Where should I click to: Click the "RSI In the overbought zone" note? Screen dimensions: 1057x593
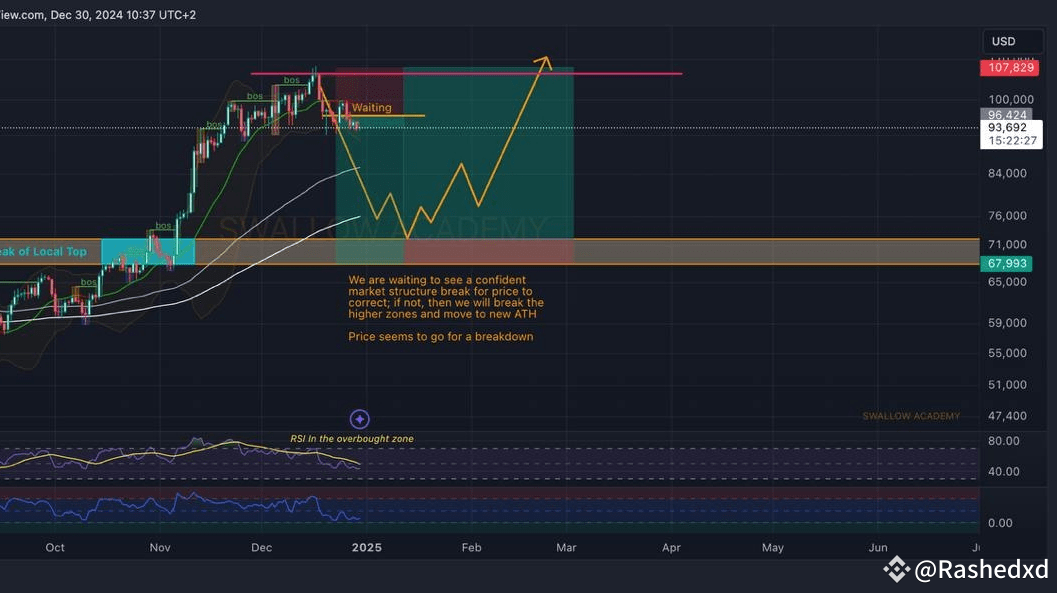[350, 438]
